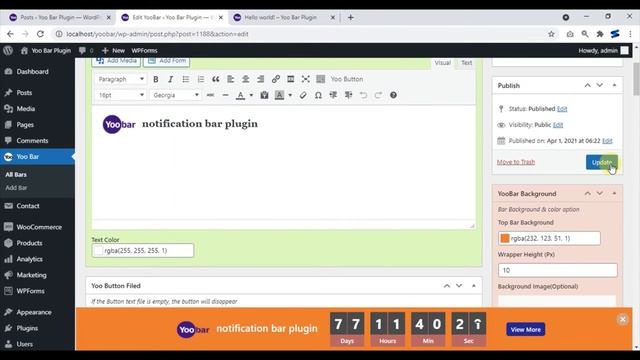Image resolution: width=640 pixels, height=360 pixels.
Task: Apply text color with A icon
Action: coord(240,95)
